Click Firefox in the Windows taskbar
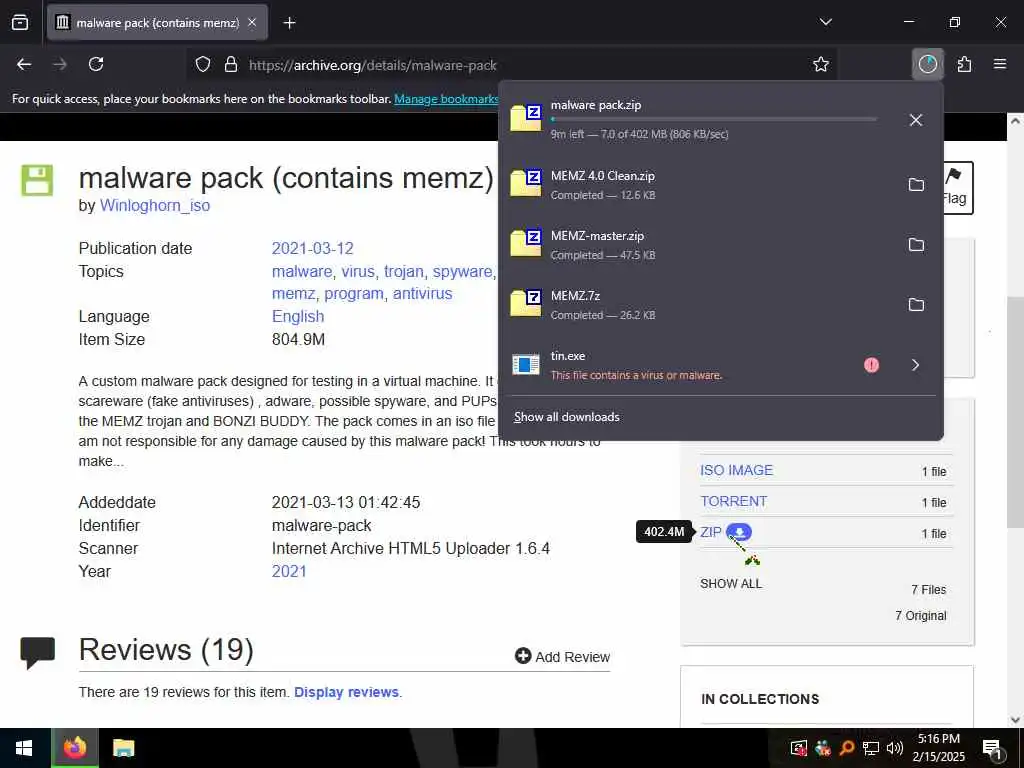The image size is (1024, 768). pyautogui.click(x=75, y=748)
